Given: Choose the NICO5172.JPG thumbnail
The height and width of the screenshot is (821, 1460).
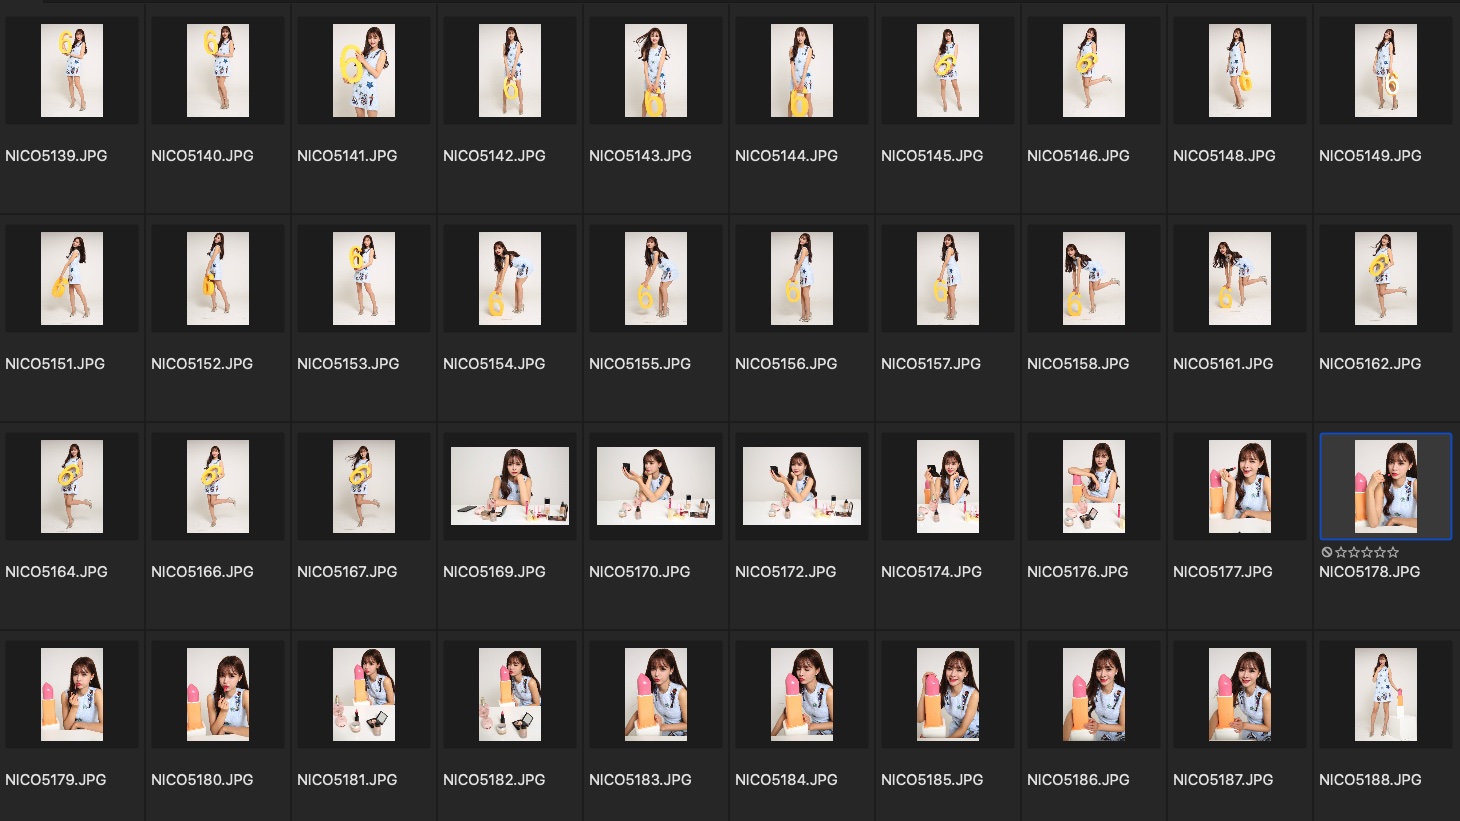Looking at the screenshot, I should pyautogui.click(x=802, y=486).
